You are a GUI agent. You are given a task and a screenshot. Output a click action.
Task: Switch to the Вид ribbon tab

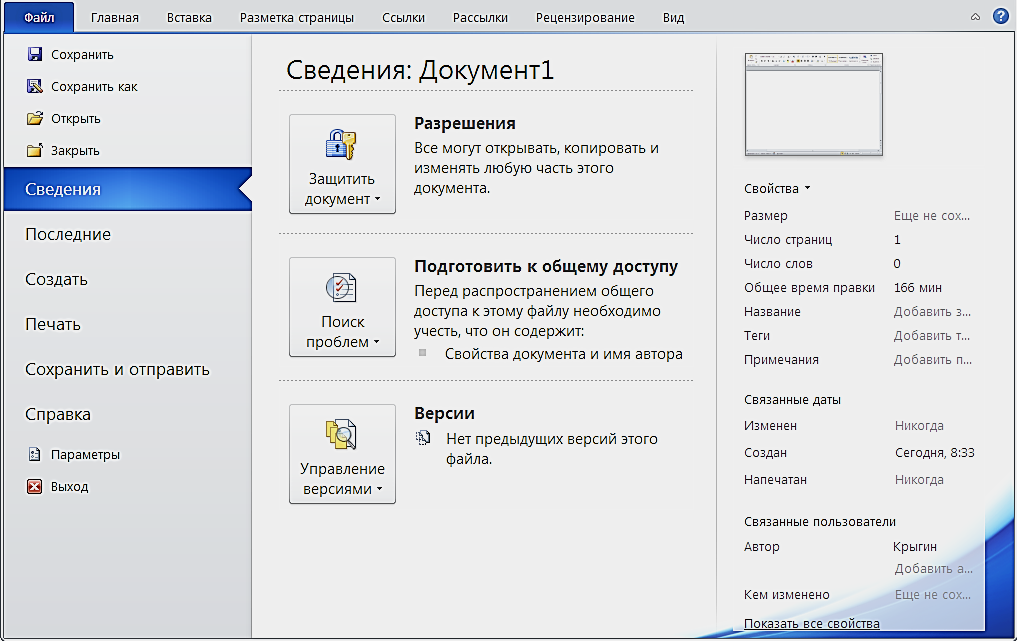coord(673,18)
